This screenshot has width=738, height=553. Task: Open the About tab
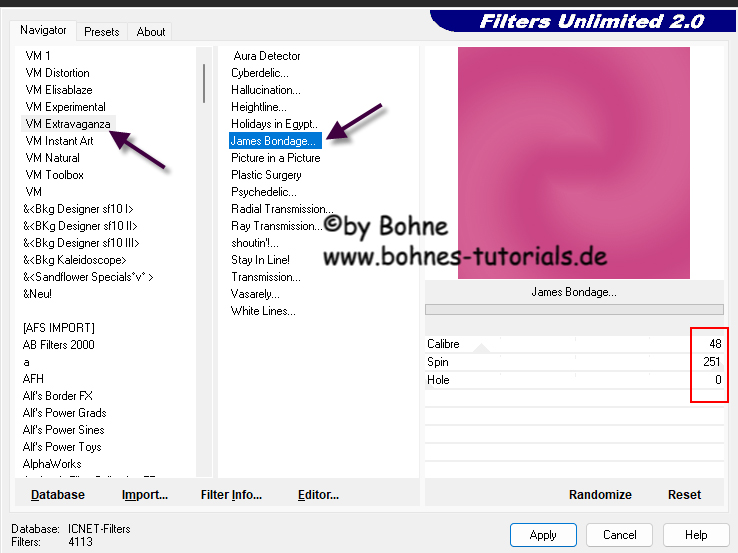click(x=151, y=32)
